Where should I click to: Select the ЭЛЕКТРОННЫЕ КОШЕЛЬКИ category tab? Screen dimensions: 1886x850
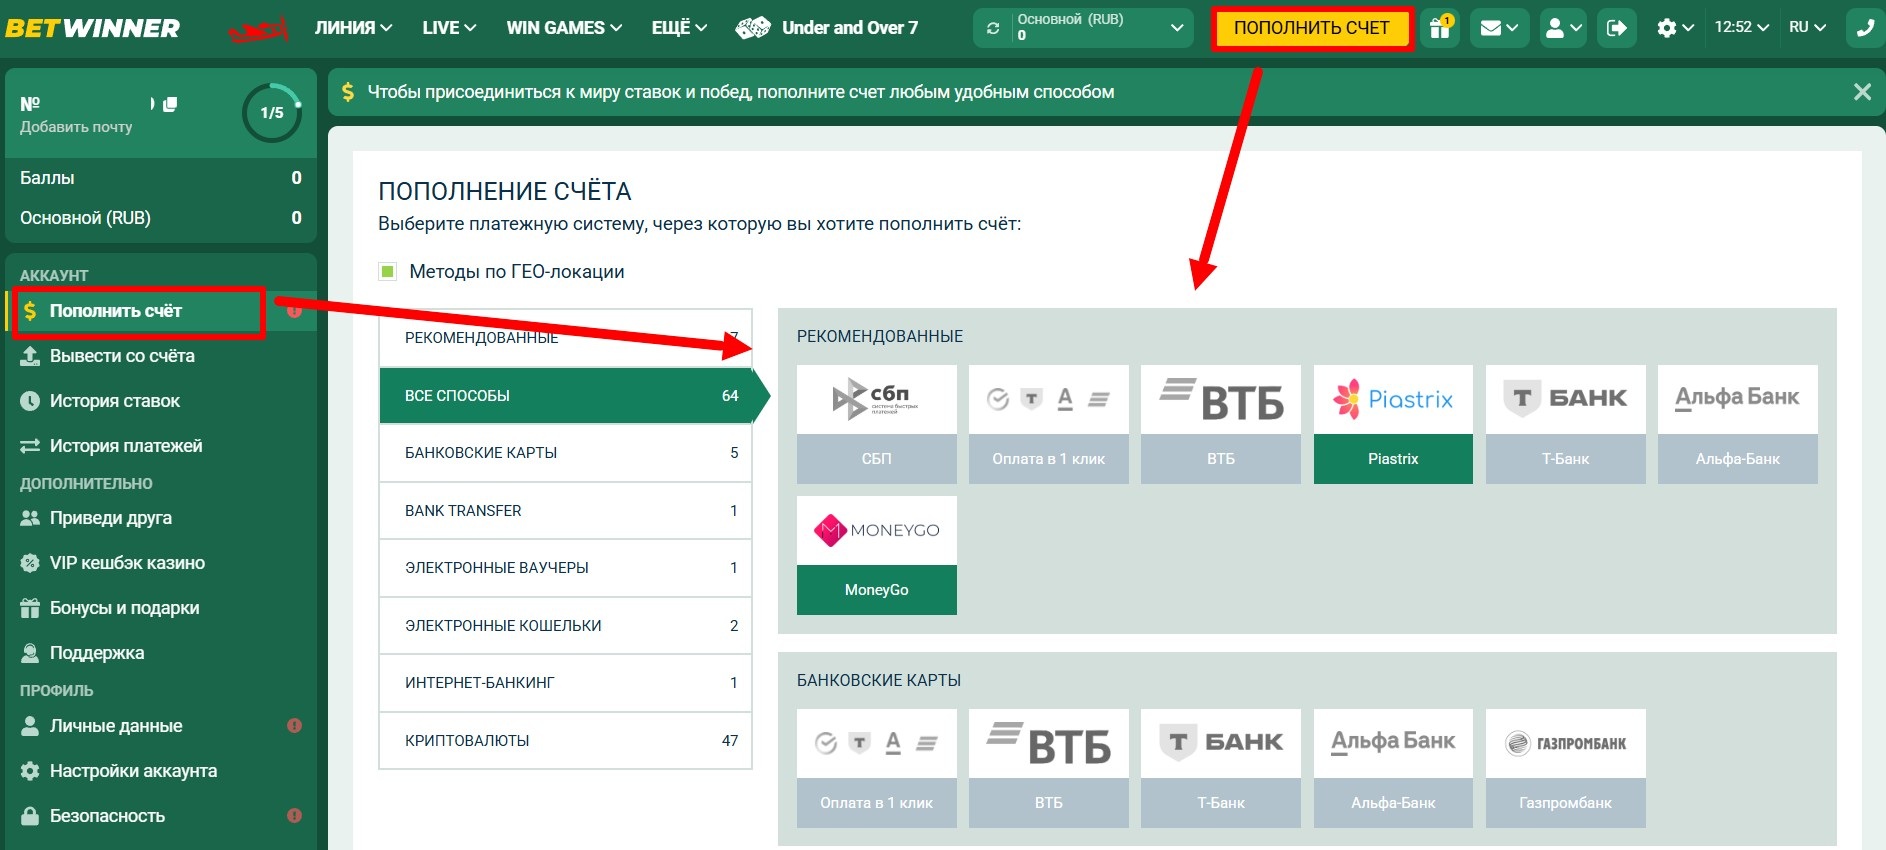click(x=565, y=626)
